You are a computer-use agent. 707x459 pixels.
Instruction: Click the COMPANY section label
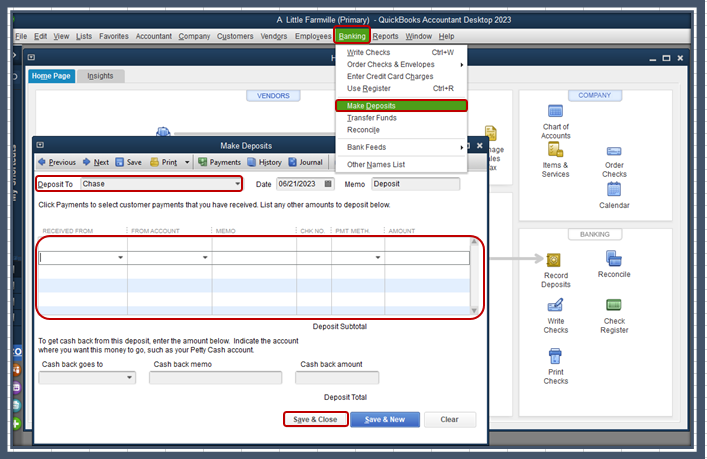click(x=594, y=95)
